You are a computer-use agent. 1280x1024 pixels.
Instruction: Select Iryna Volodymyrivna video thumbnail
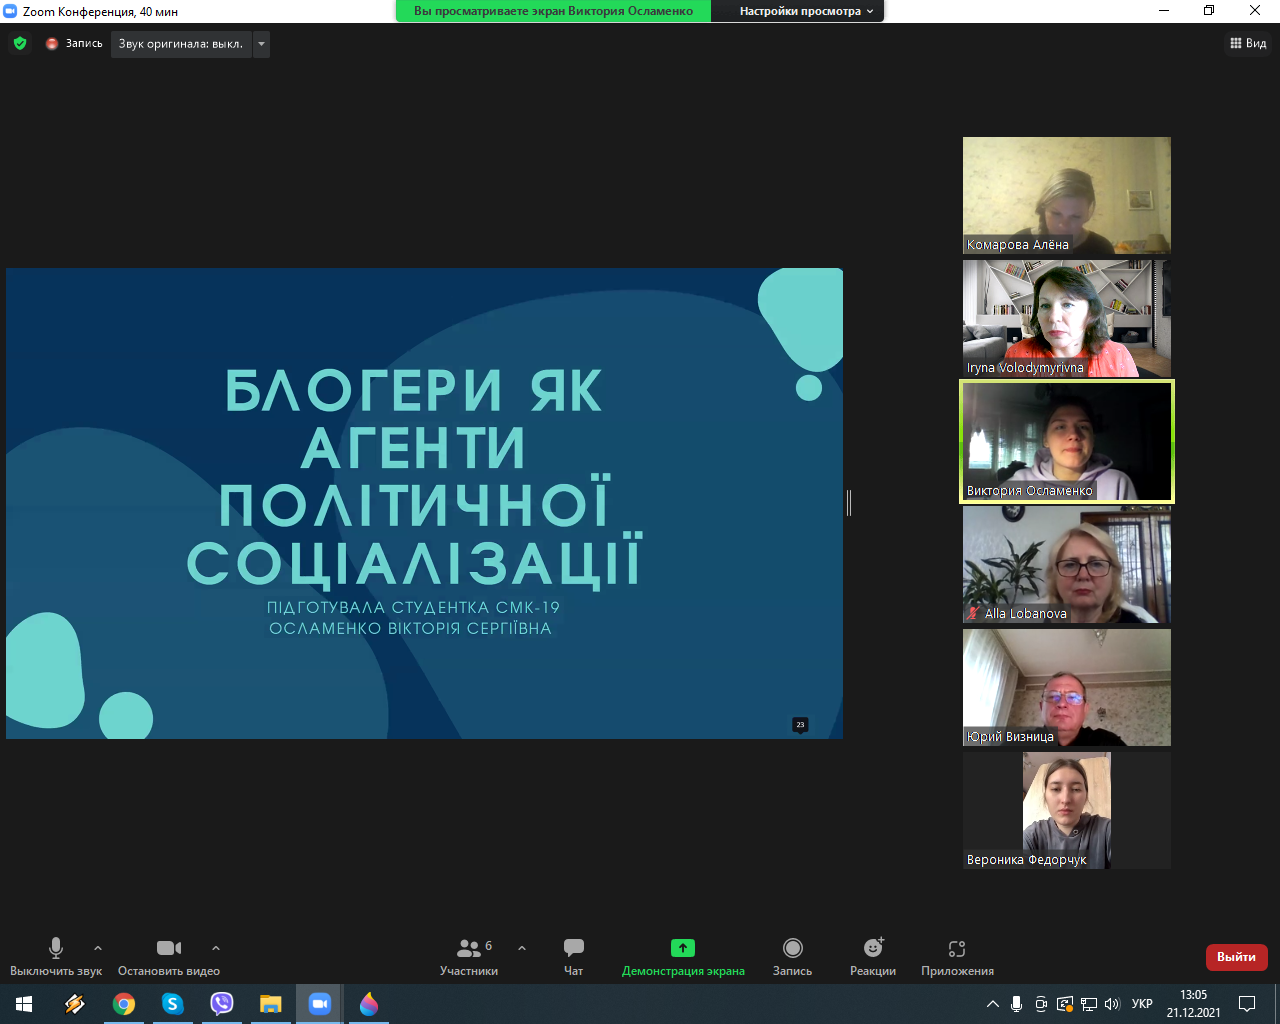(1067, 318)
